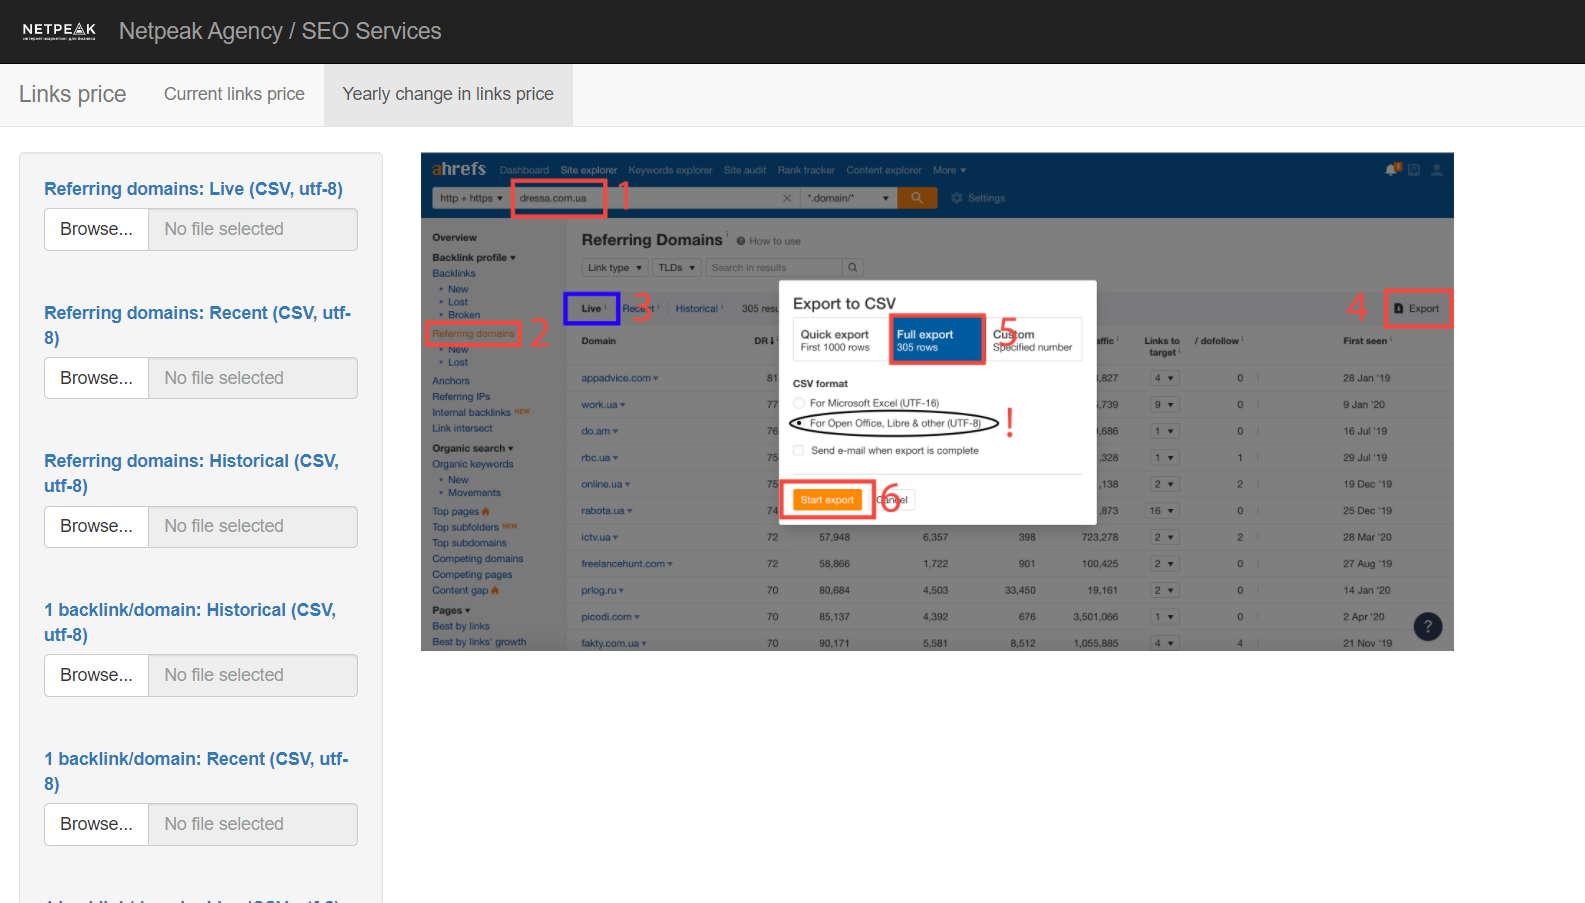The height and width of the screenshot is (903, 1585).
Task: Open the Netpeak Agency / SEO Services title link
Action: [280, 31]
